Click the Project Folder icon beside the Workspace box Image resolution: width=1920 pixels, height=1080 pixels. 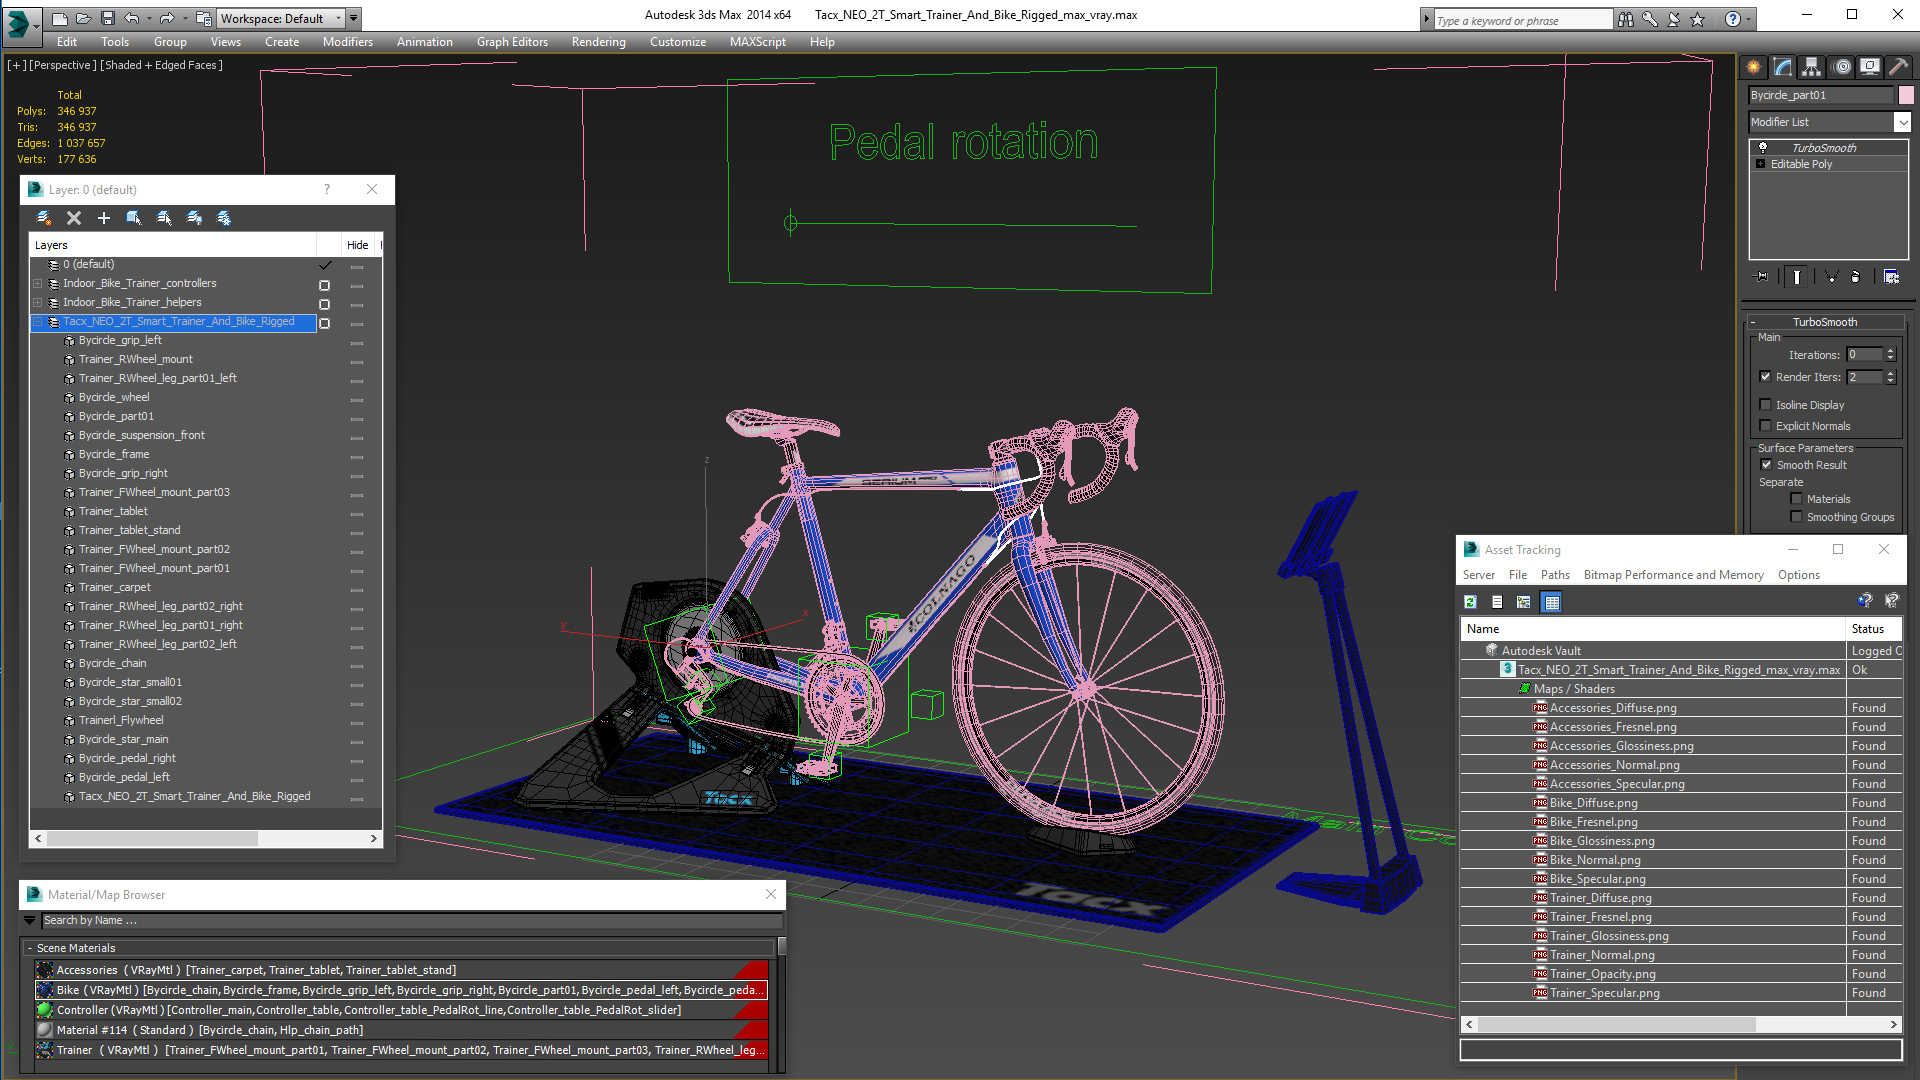[x=204, y=18]
